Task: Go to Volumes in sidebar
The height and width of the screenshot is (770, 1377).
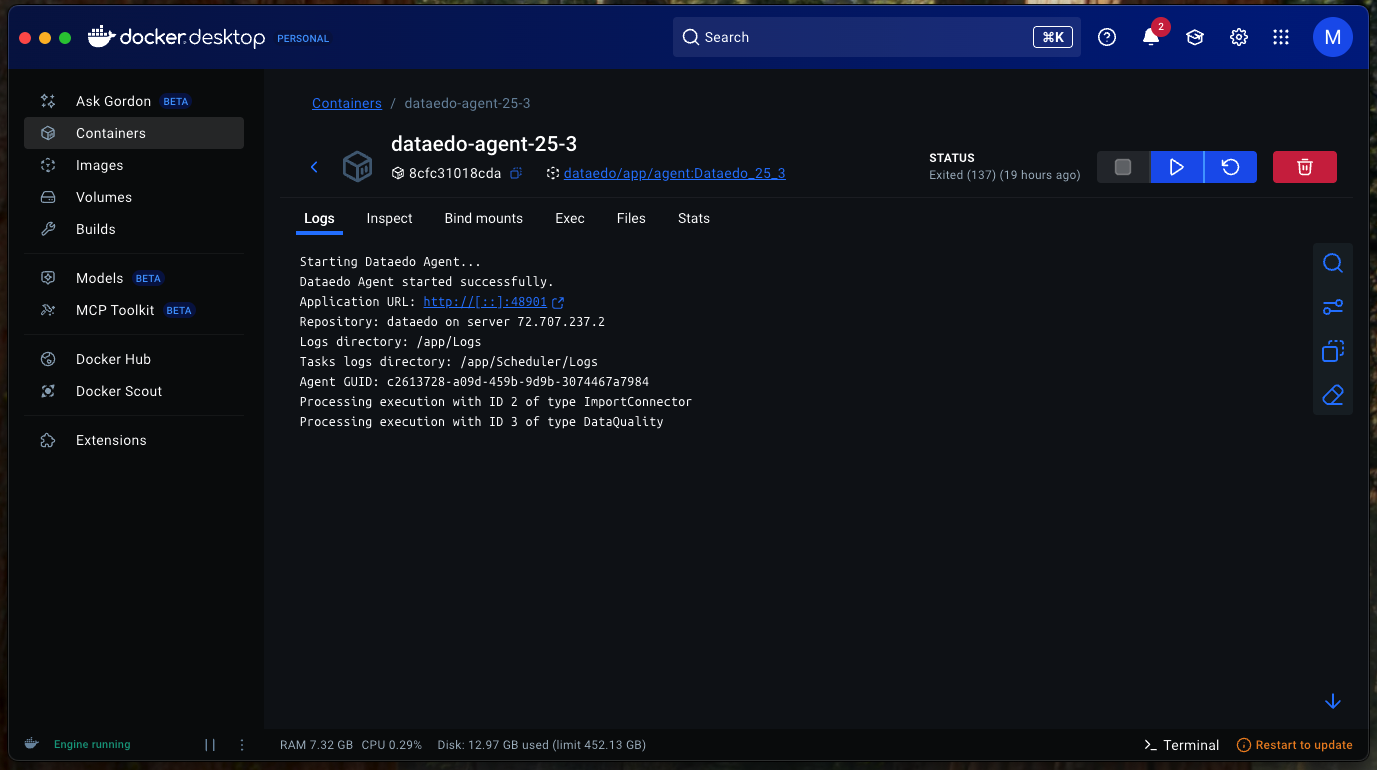Action: pyautogui.click(x=133, y=197)
